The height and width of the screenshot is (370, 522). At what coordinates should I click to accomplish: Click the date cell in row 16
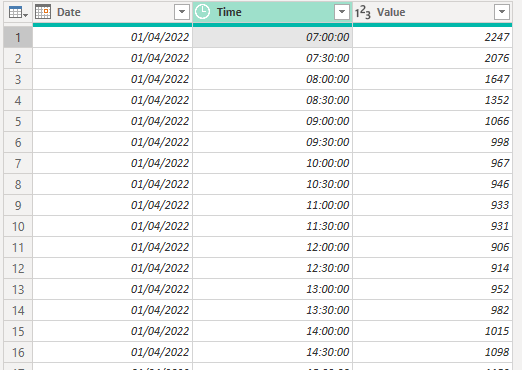click(113, 352)
